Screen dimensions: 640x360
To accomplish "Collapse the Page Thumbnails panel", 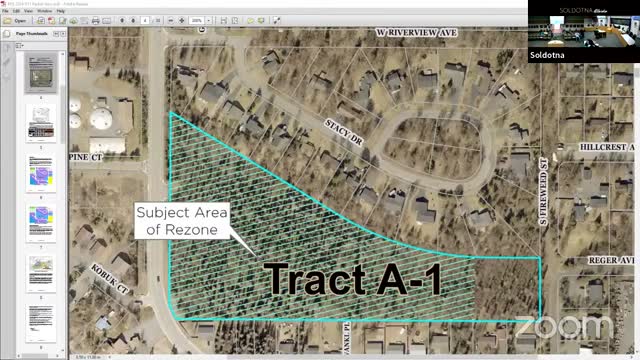I will [56, 34].
